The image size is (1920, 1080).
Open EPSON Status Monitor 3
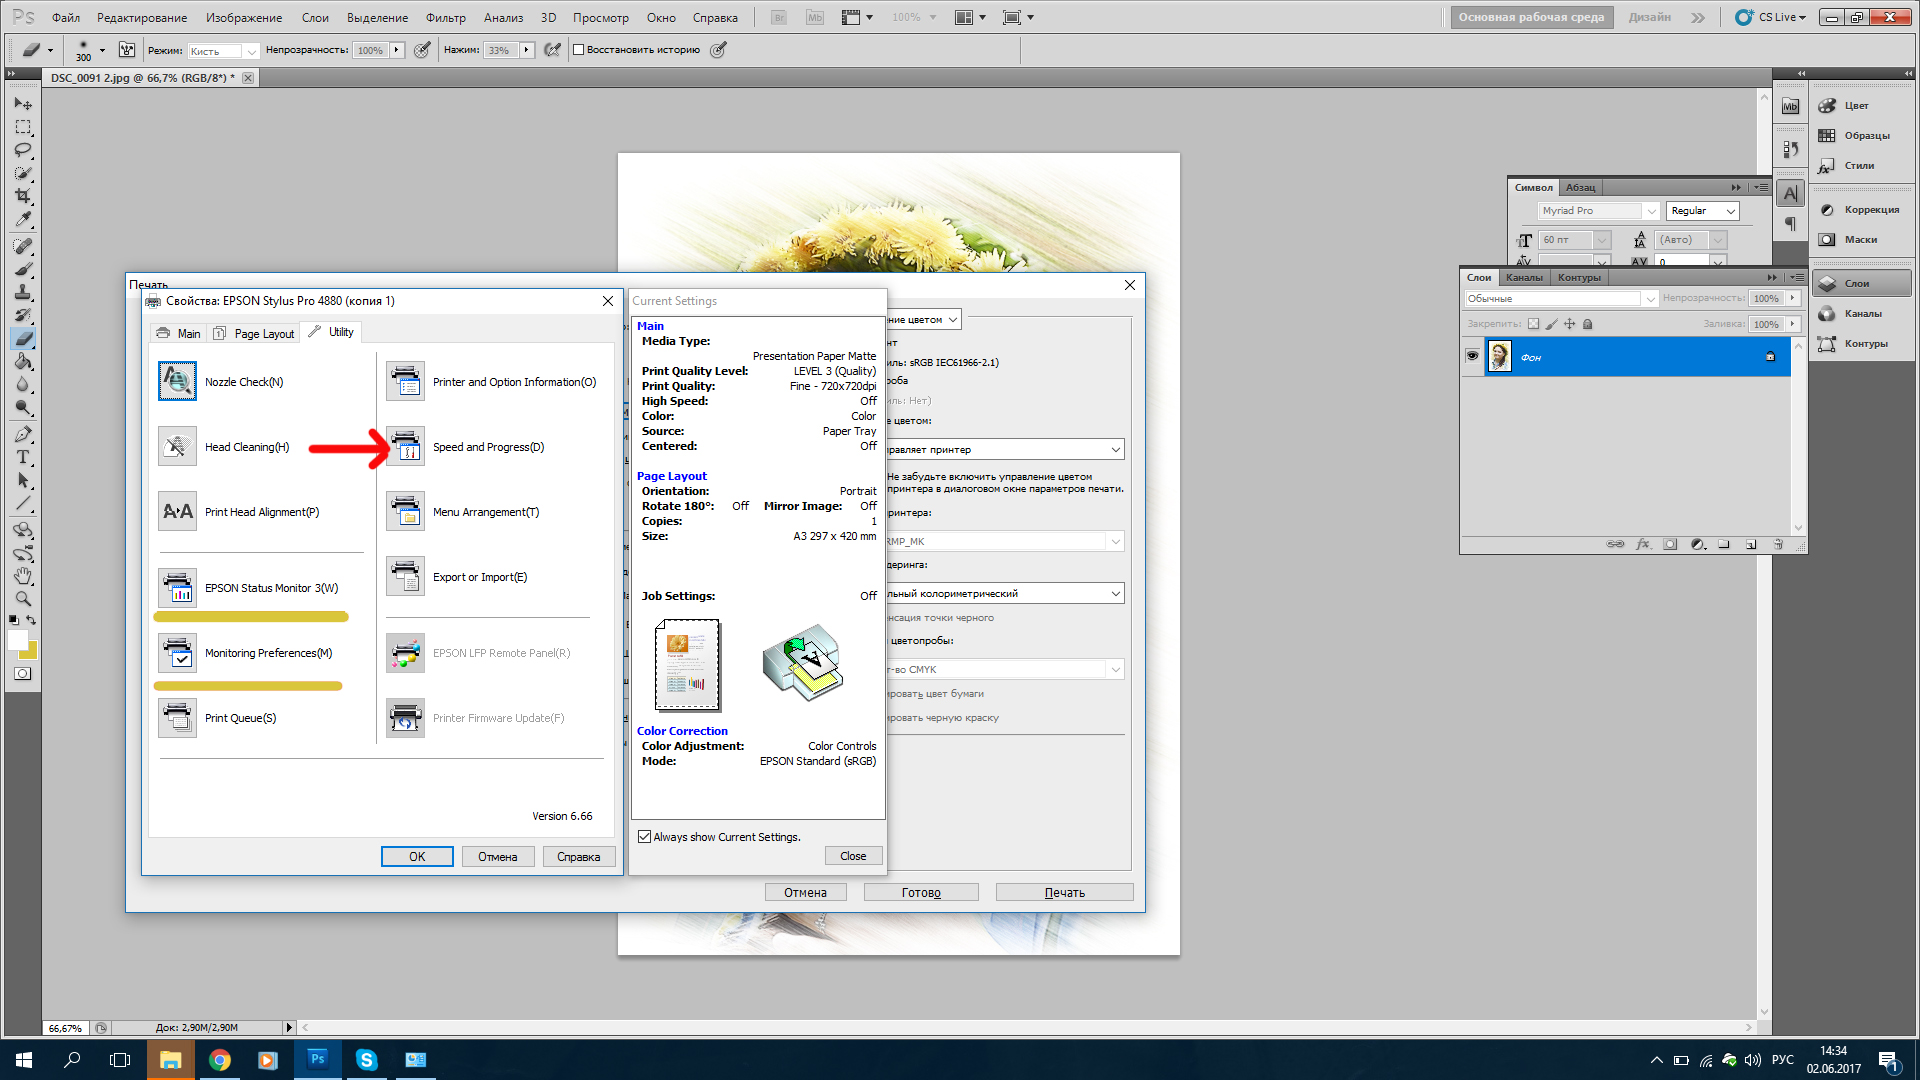(177, 588)
